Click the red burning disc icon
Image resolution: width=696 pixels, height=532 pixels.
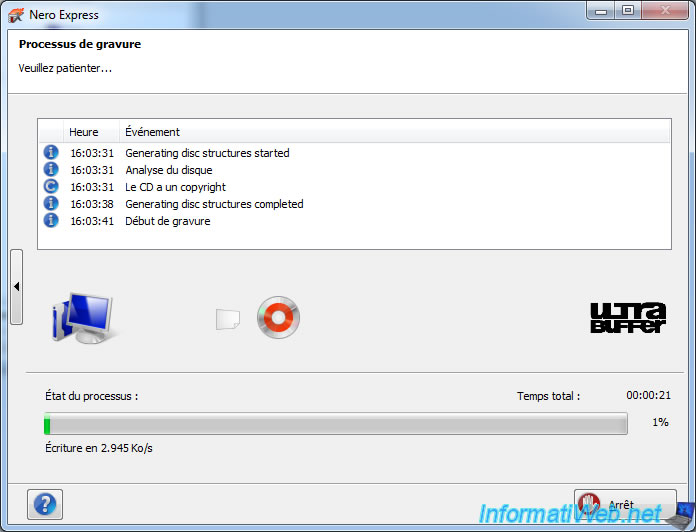pyautogui.click(x=278, y=317)
